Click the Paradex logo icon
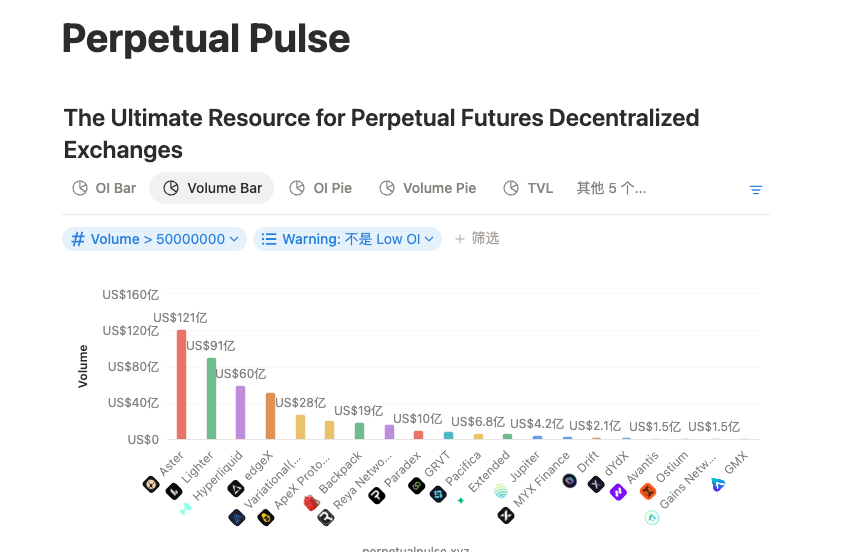The image size is (855, 552). (376, 494)
